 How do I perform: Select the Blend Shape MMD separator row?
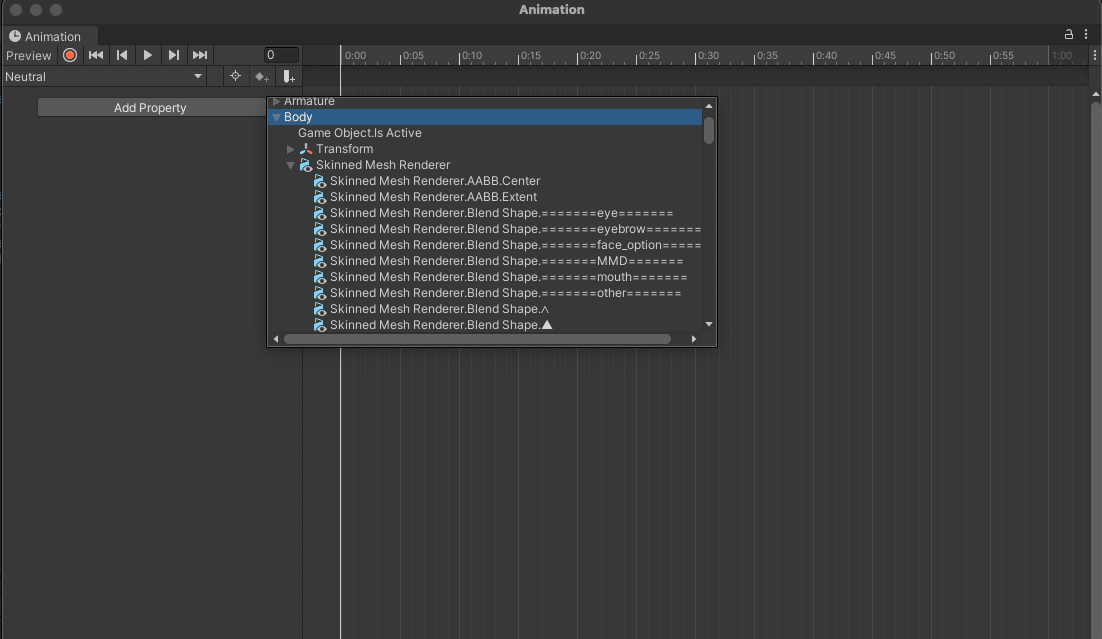507,261
